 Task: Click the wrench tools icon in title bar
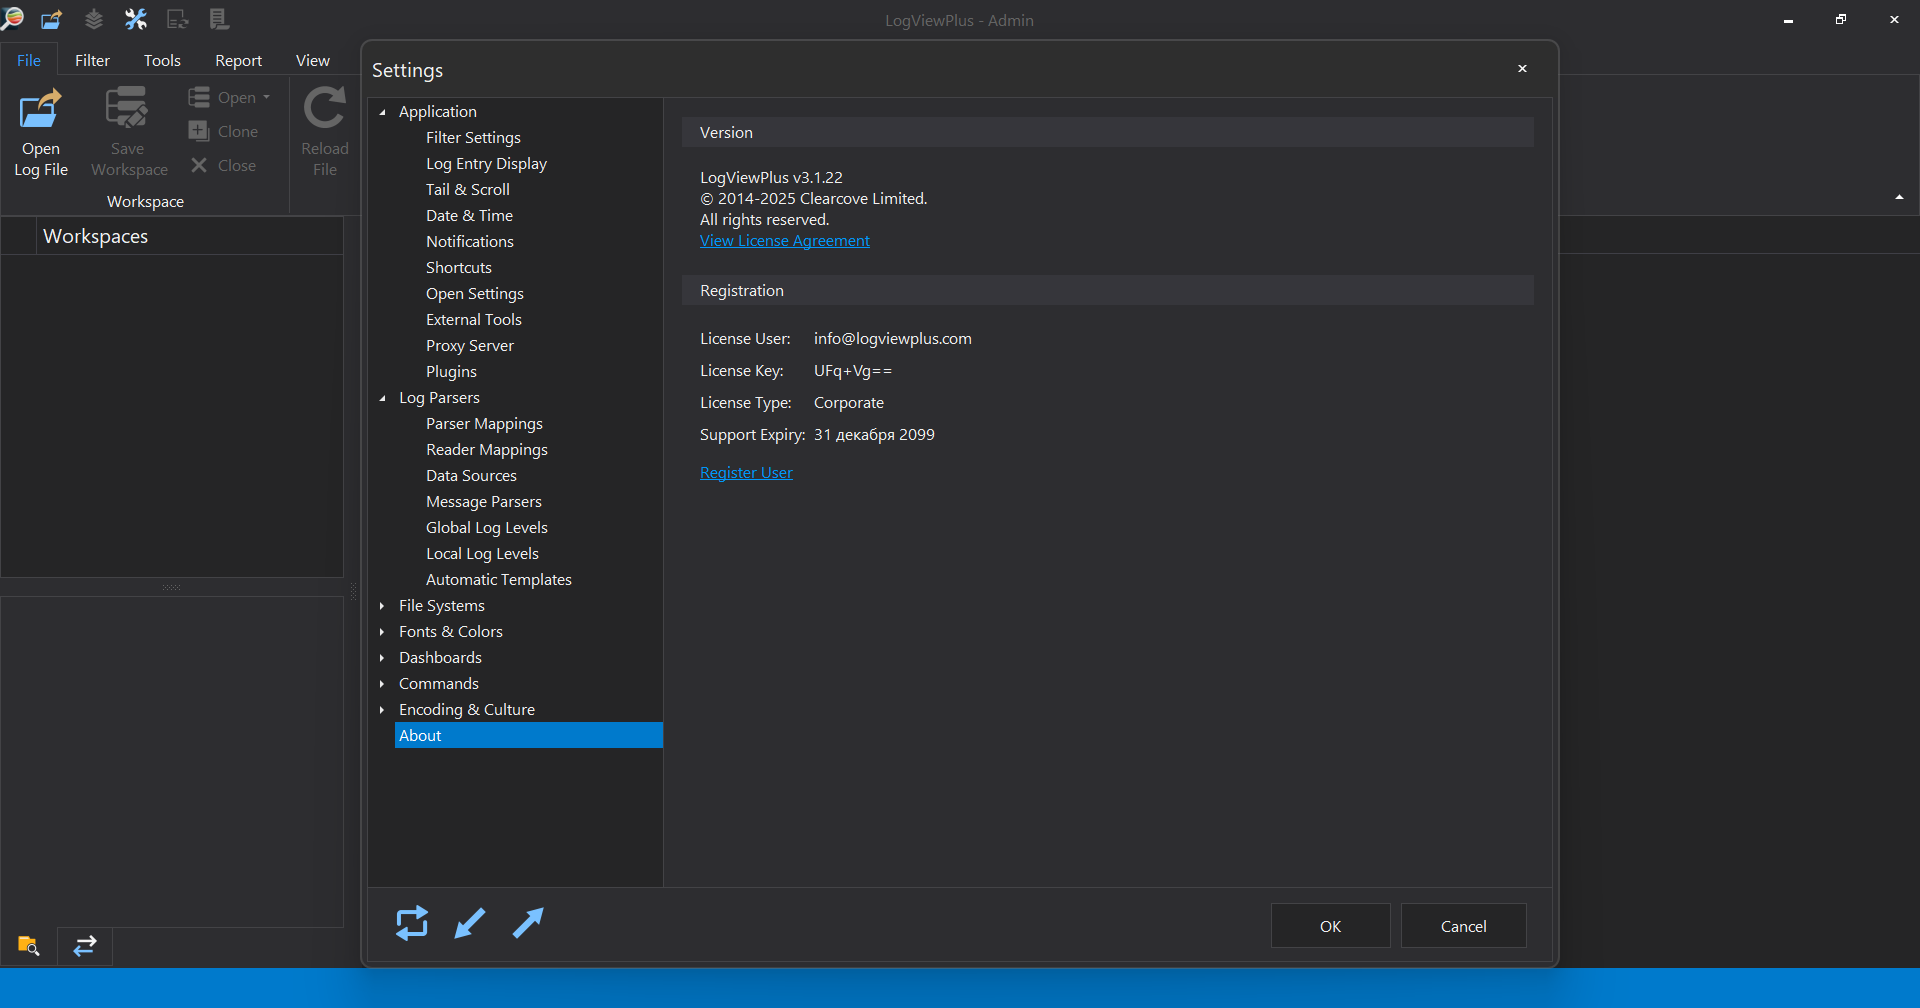pyautogui.click(x=135, y=19)
